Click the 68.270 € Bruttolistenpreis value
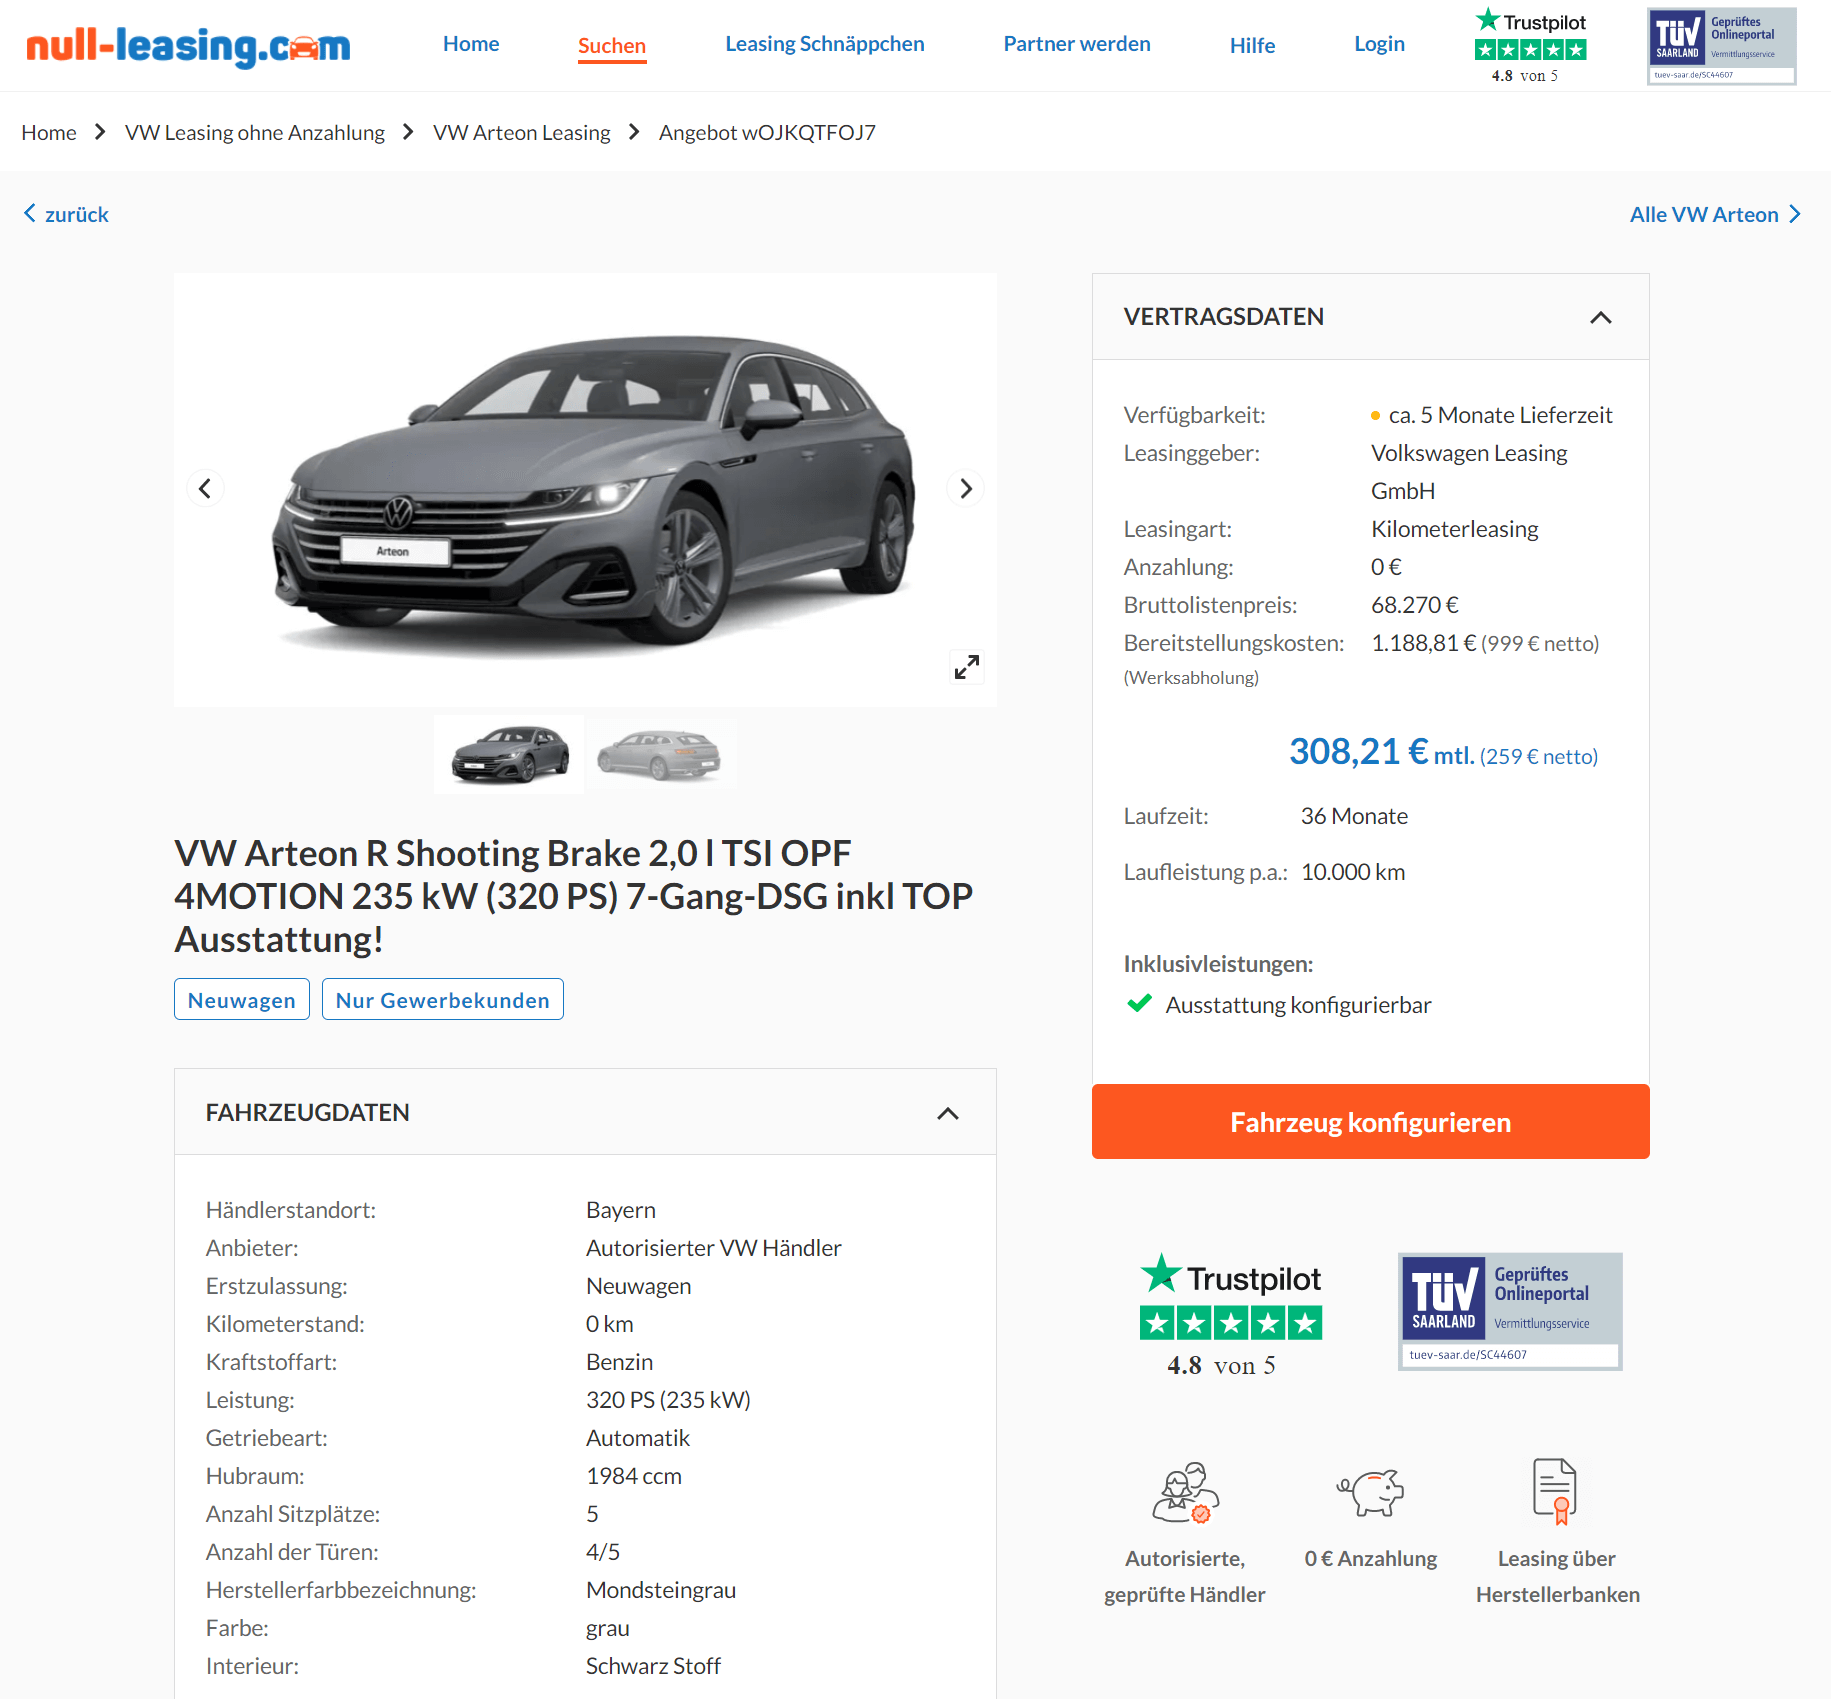This screenshot has height=1699, width=1831. 1414,605
